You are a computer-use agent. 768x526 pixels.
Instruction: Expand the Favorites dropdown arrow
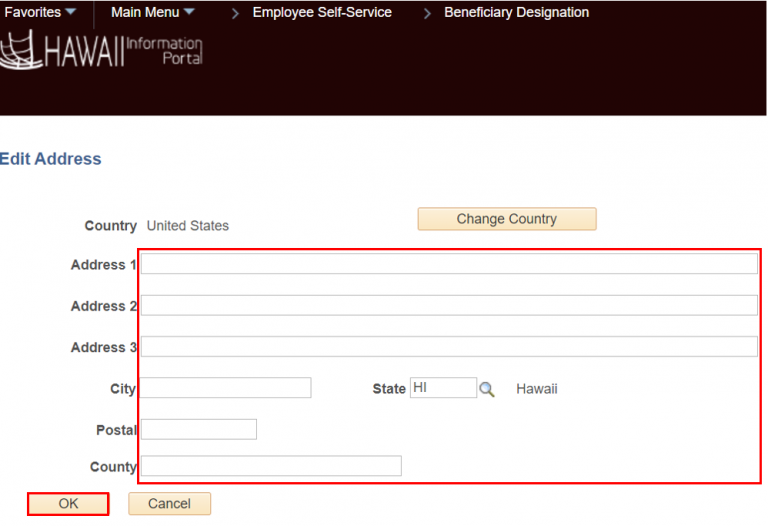(70, 13)
